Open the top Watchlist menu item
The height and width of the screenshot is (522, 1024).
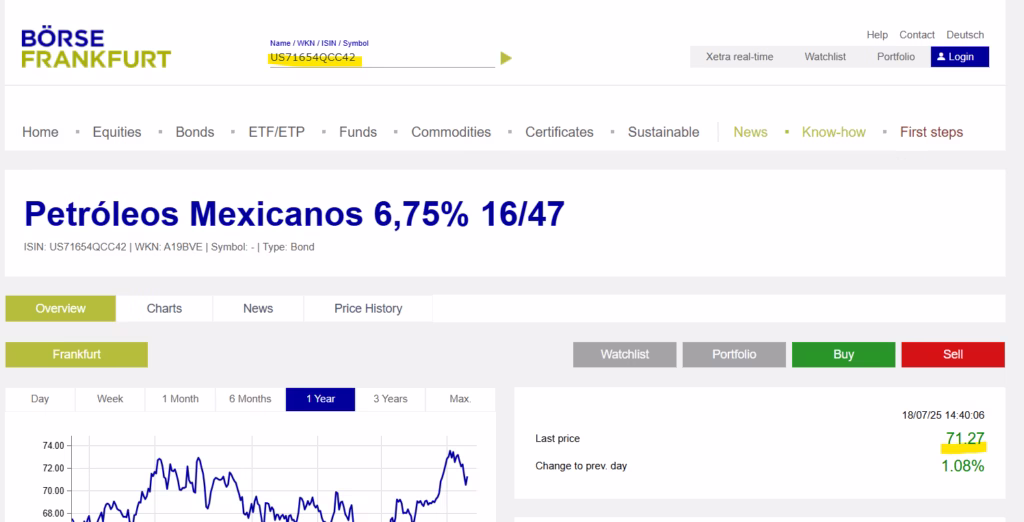pos(825,57)
